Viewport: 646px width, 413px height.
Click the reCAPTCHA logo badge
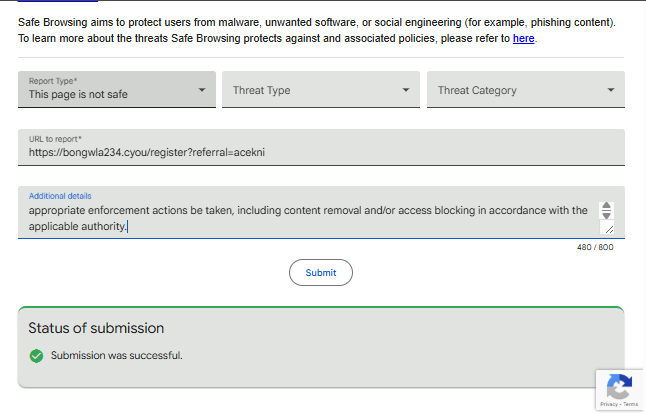[619, 387]
